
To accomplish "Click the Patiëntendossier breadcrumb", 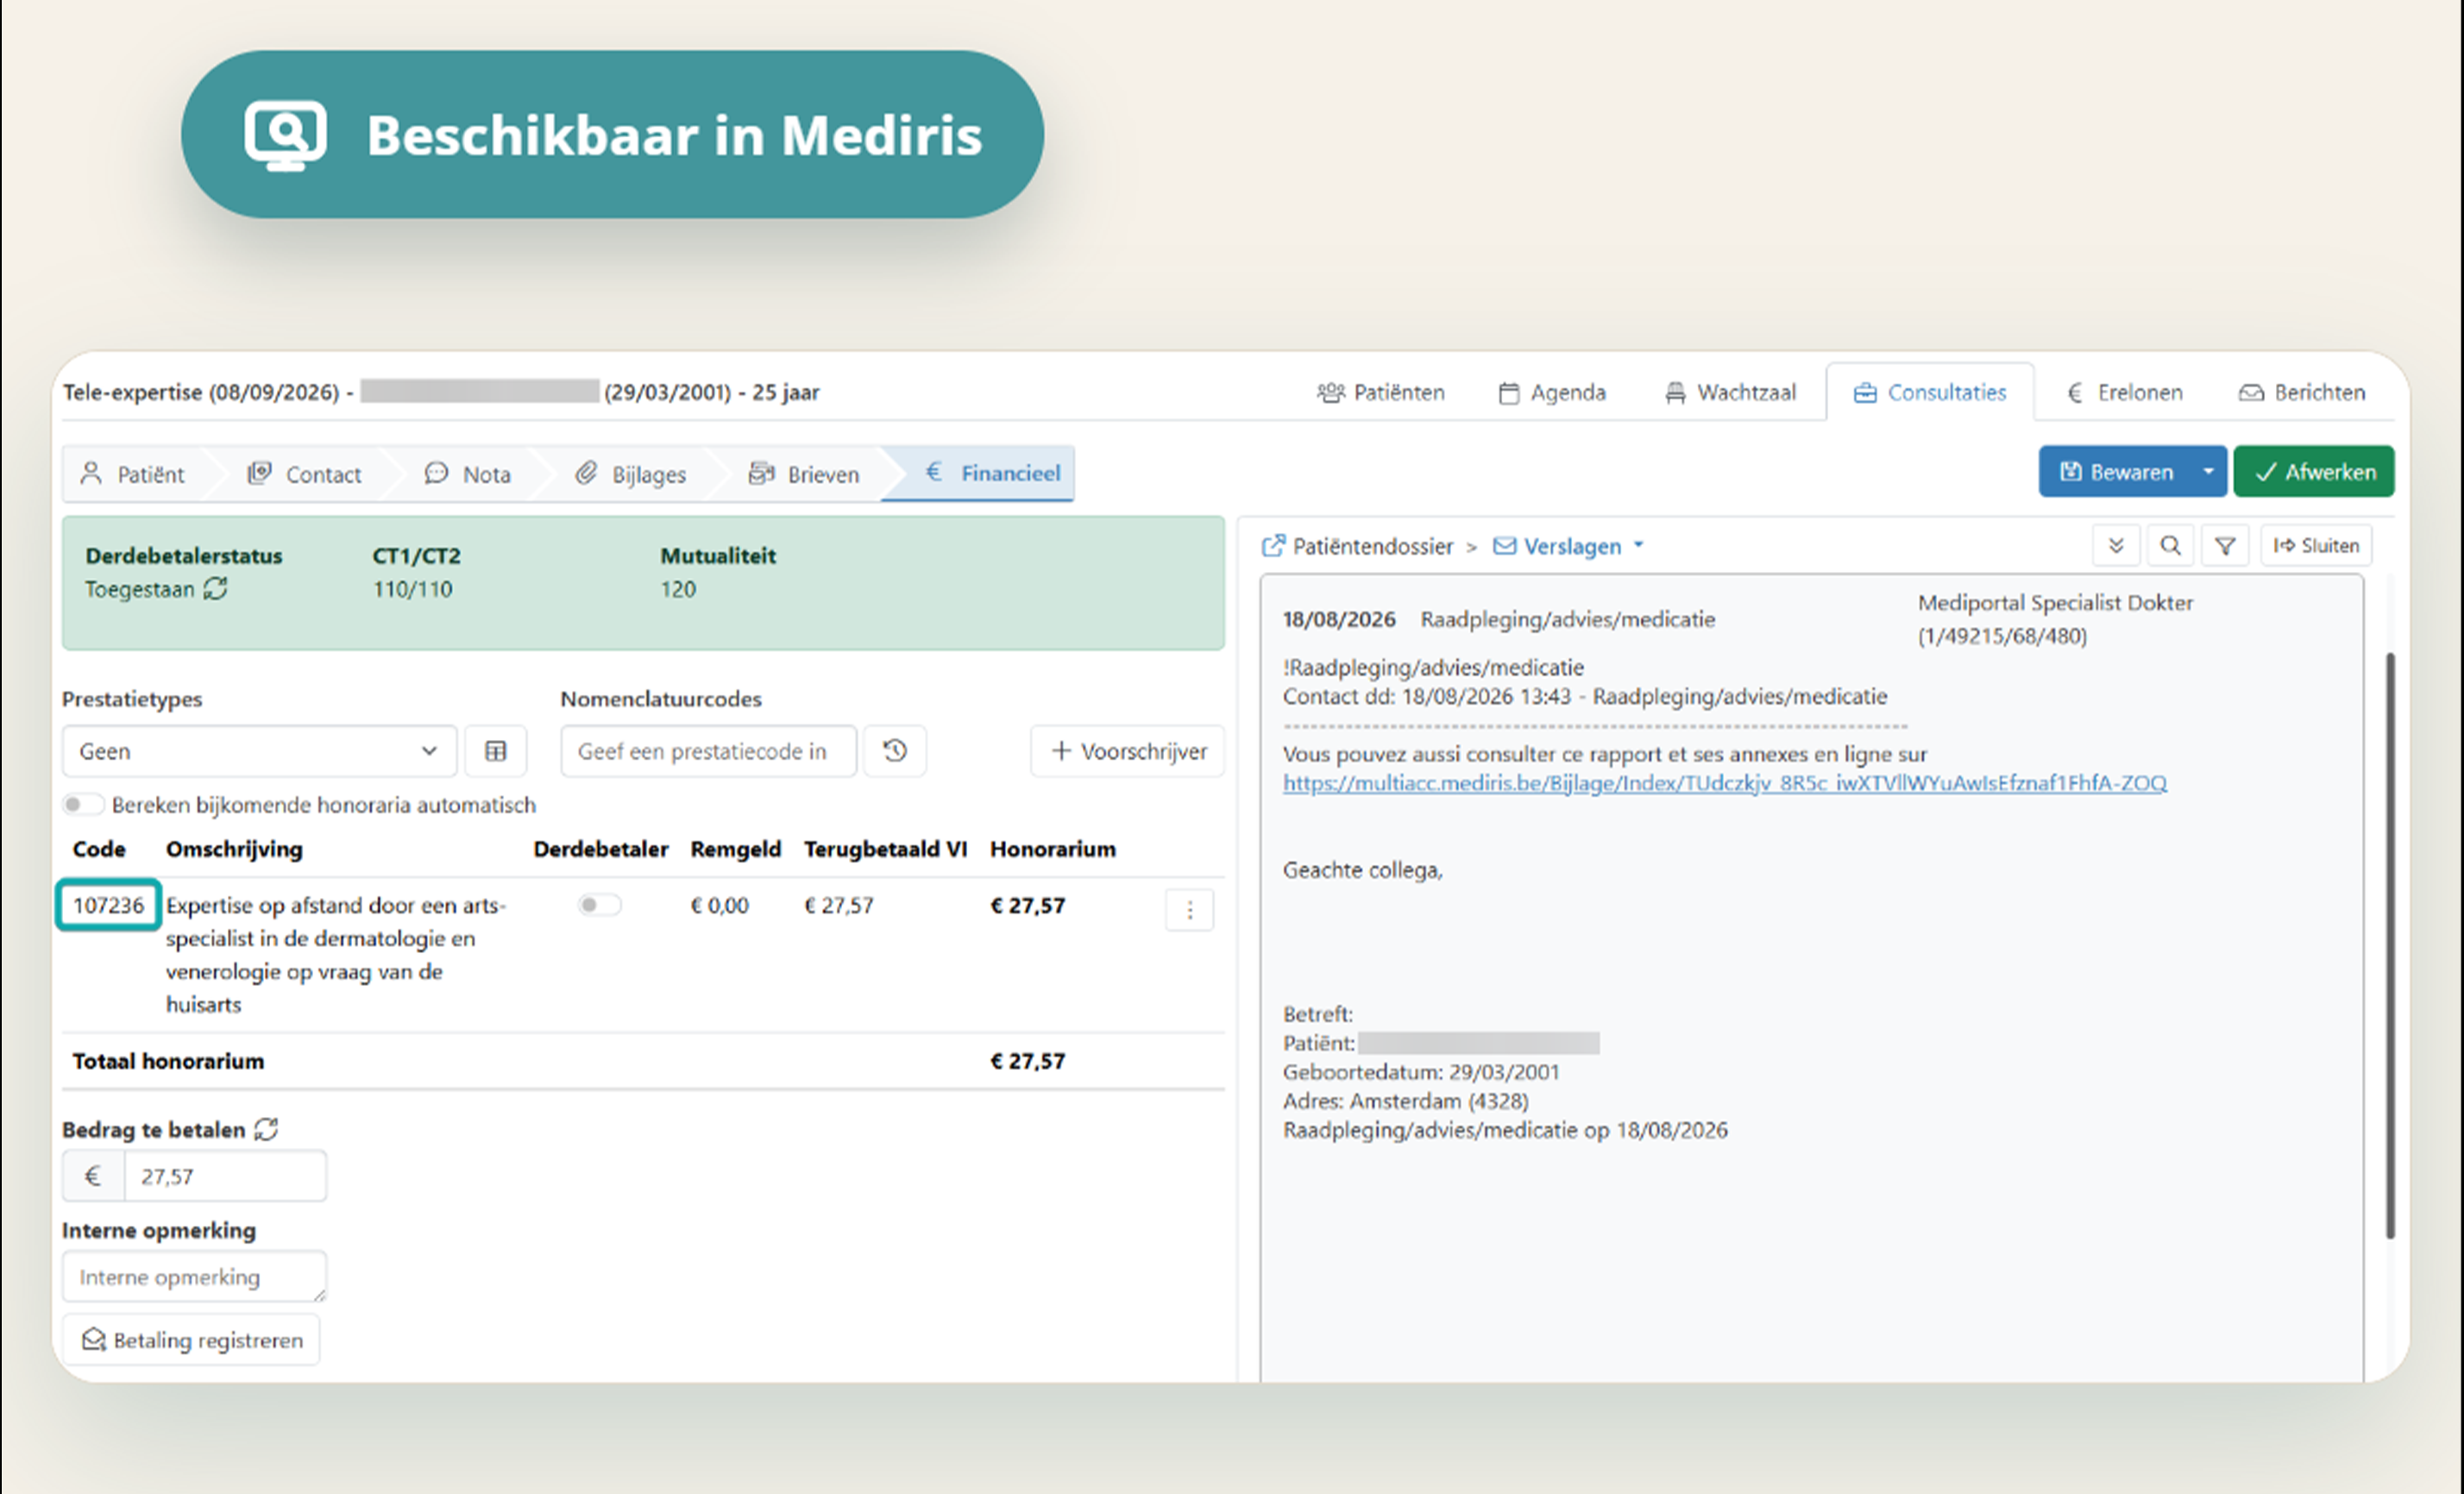I will pos(1372,546).
